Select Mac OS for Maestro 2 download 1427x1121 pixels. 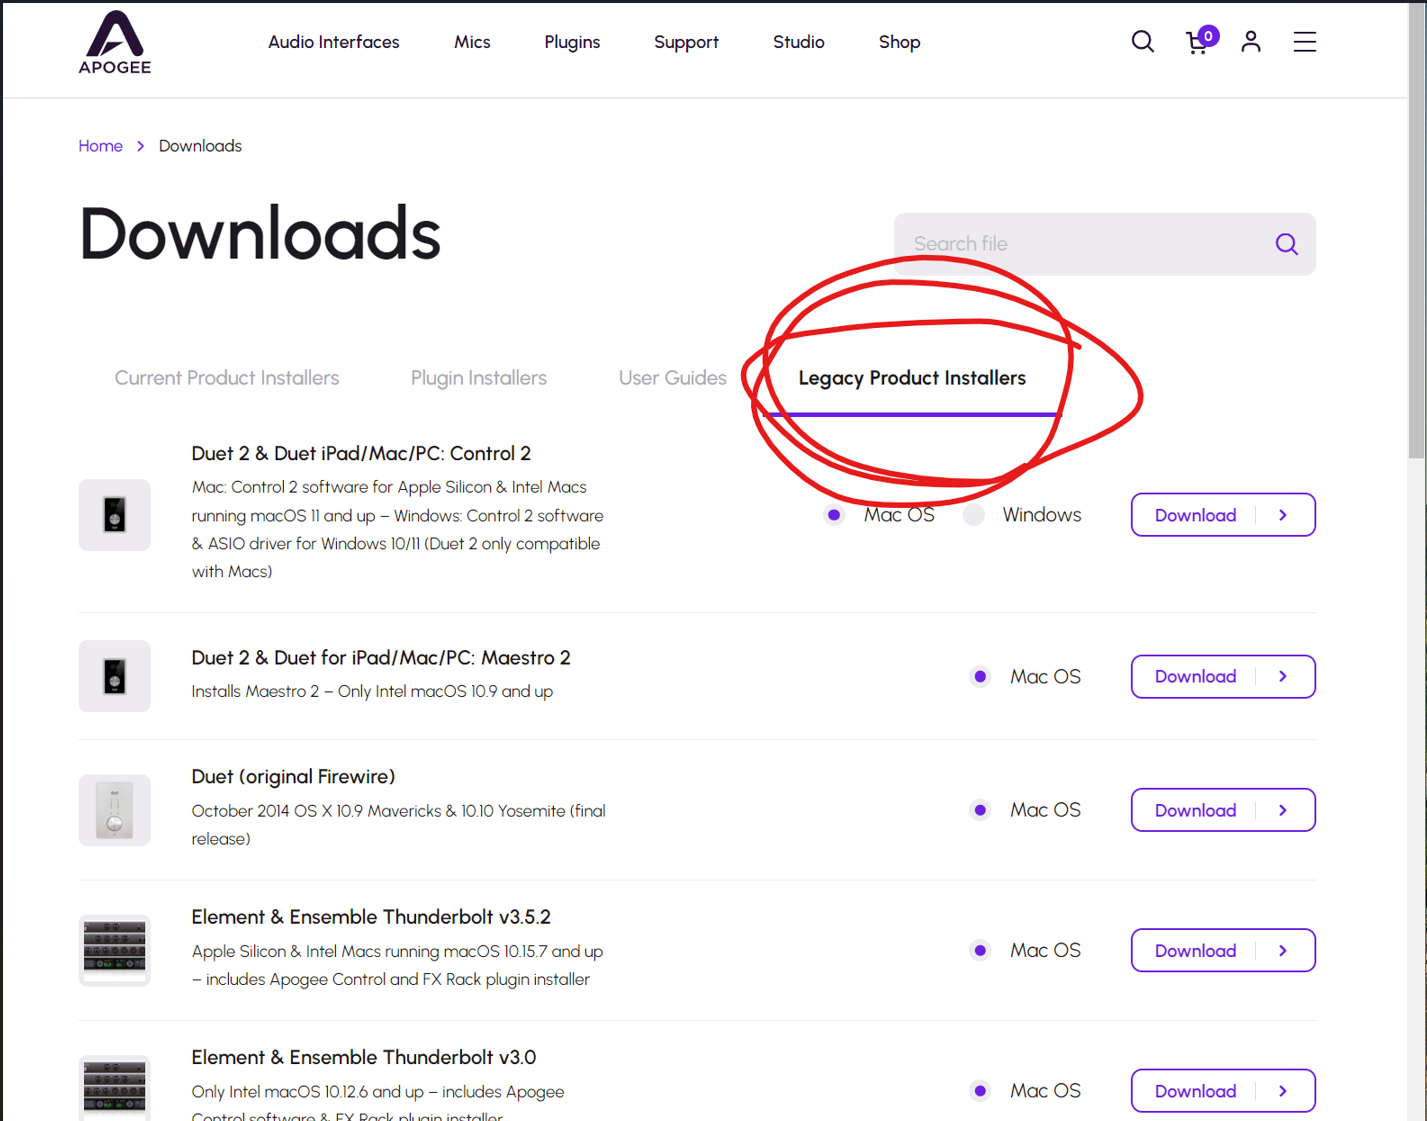[x=980, y=676]
